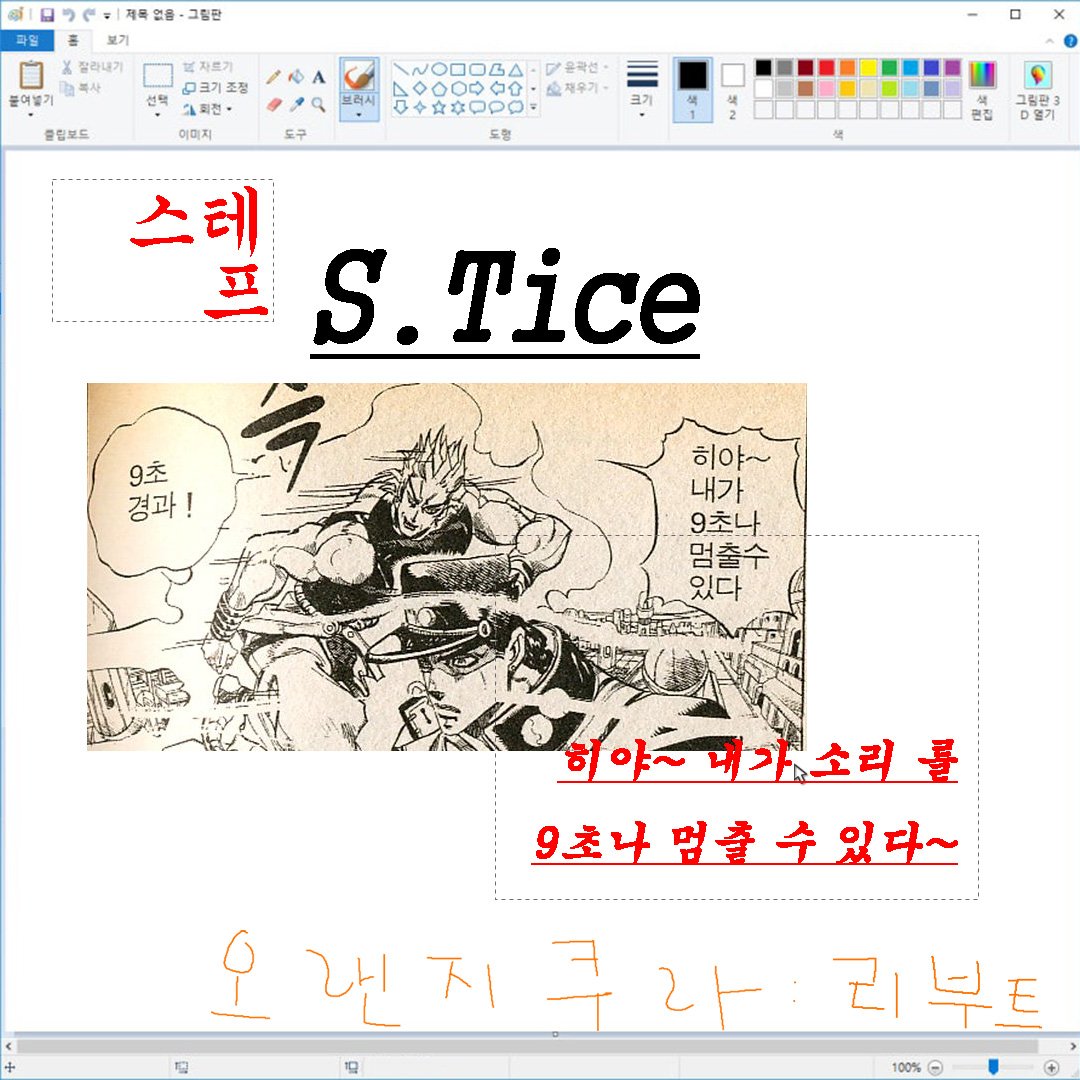Click 색 편집 edit colors button
1080x1080 pixels.
(982, 90)
